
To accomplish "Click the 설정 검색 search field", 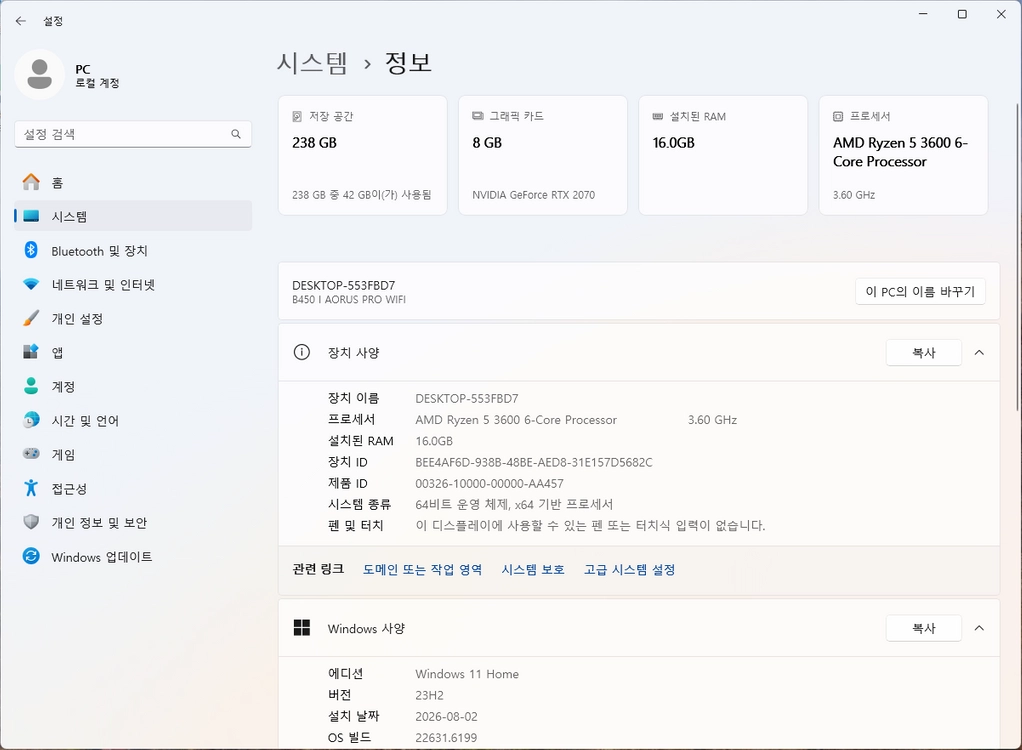I will (133, 134).
